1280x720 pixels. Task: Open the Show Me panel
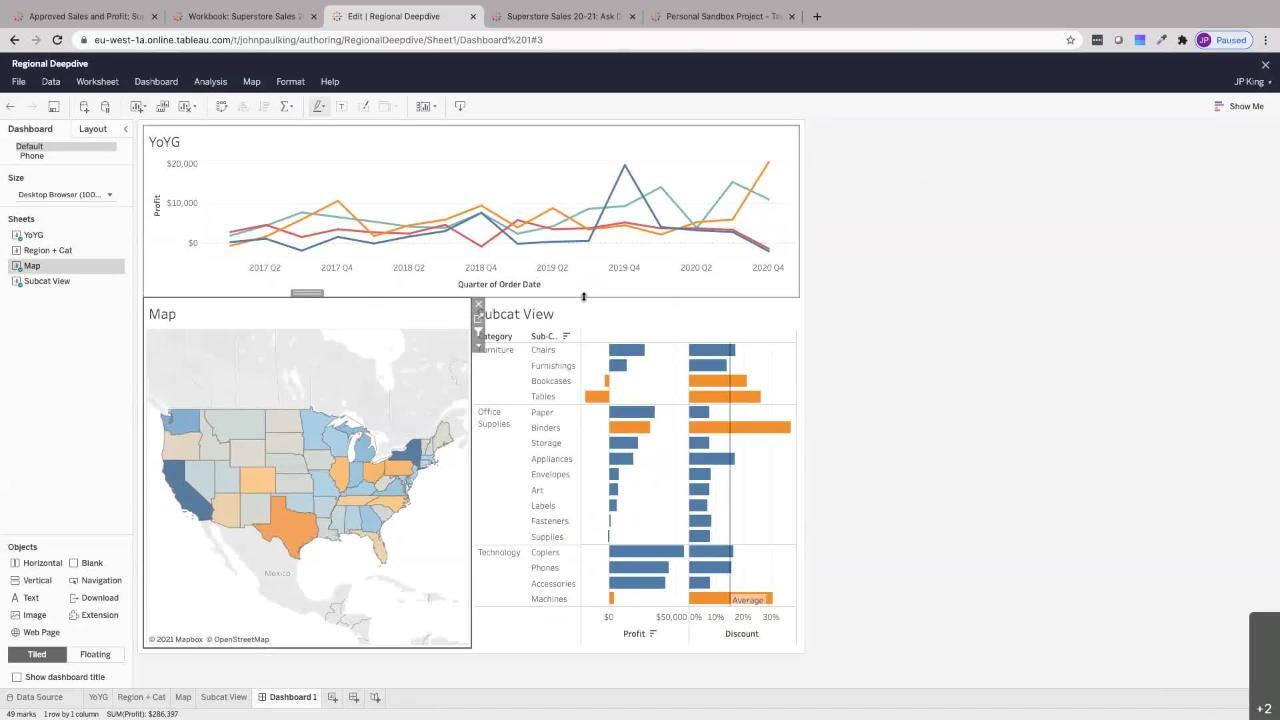[x=1239, y=106]
